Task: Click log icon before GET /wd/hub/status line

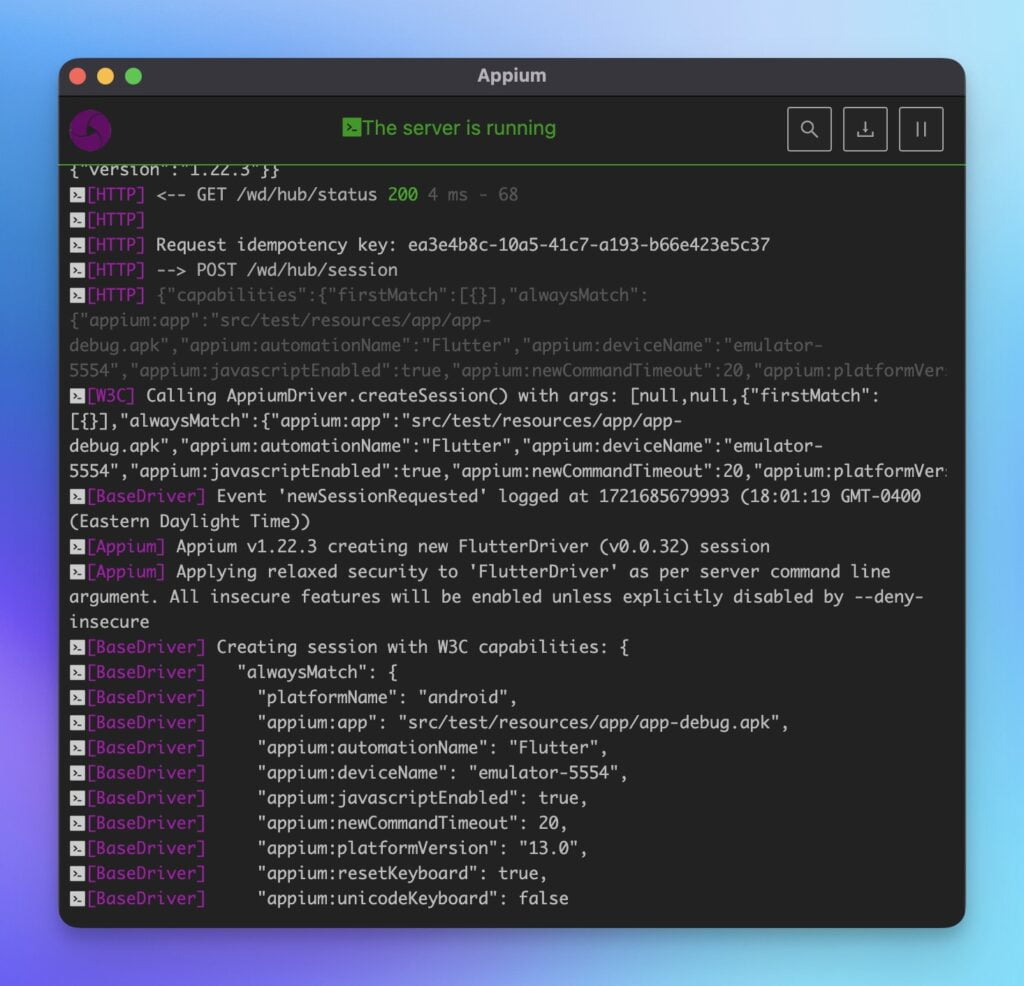Action: (x=77, y=195)
